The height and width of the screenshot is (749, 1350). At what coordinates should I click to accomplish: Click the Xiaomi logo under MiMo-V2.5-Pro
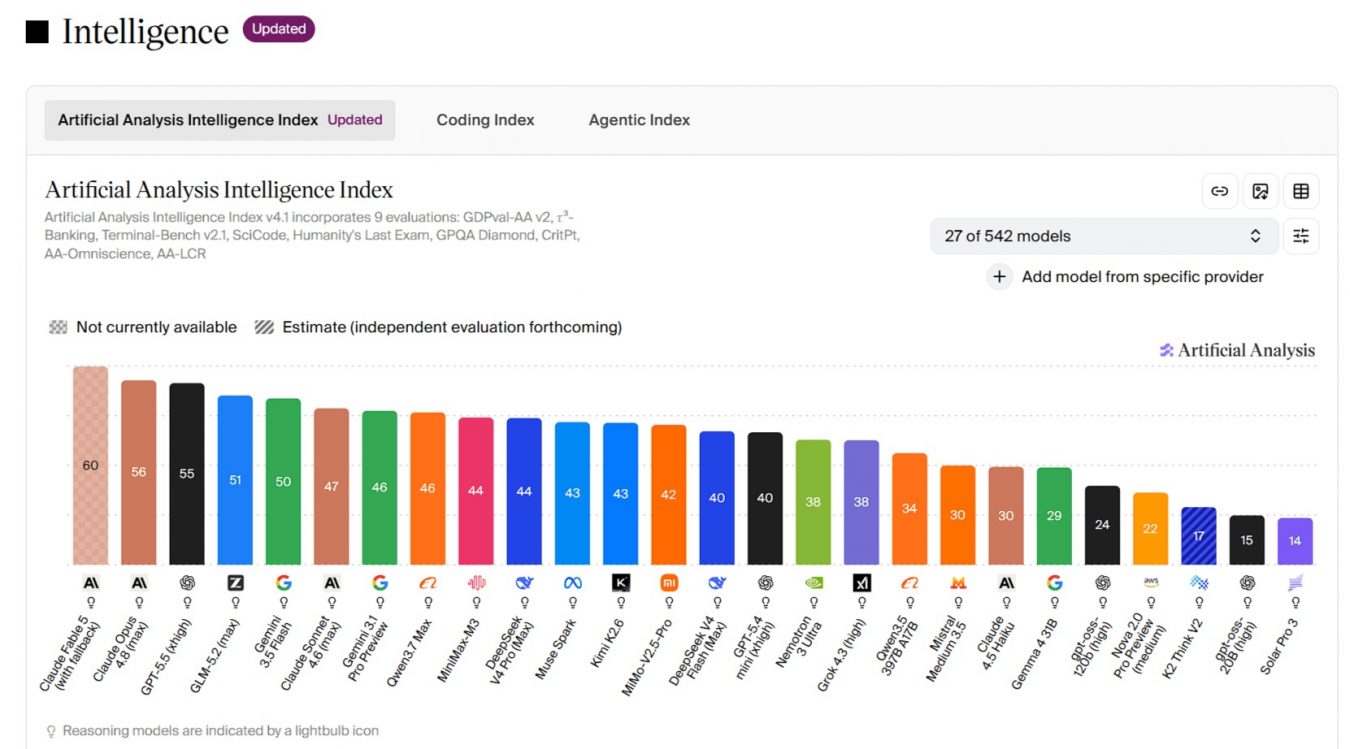[x=669, y=583]
